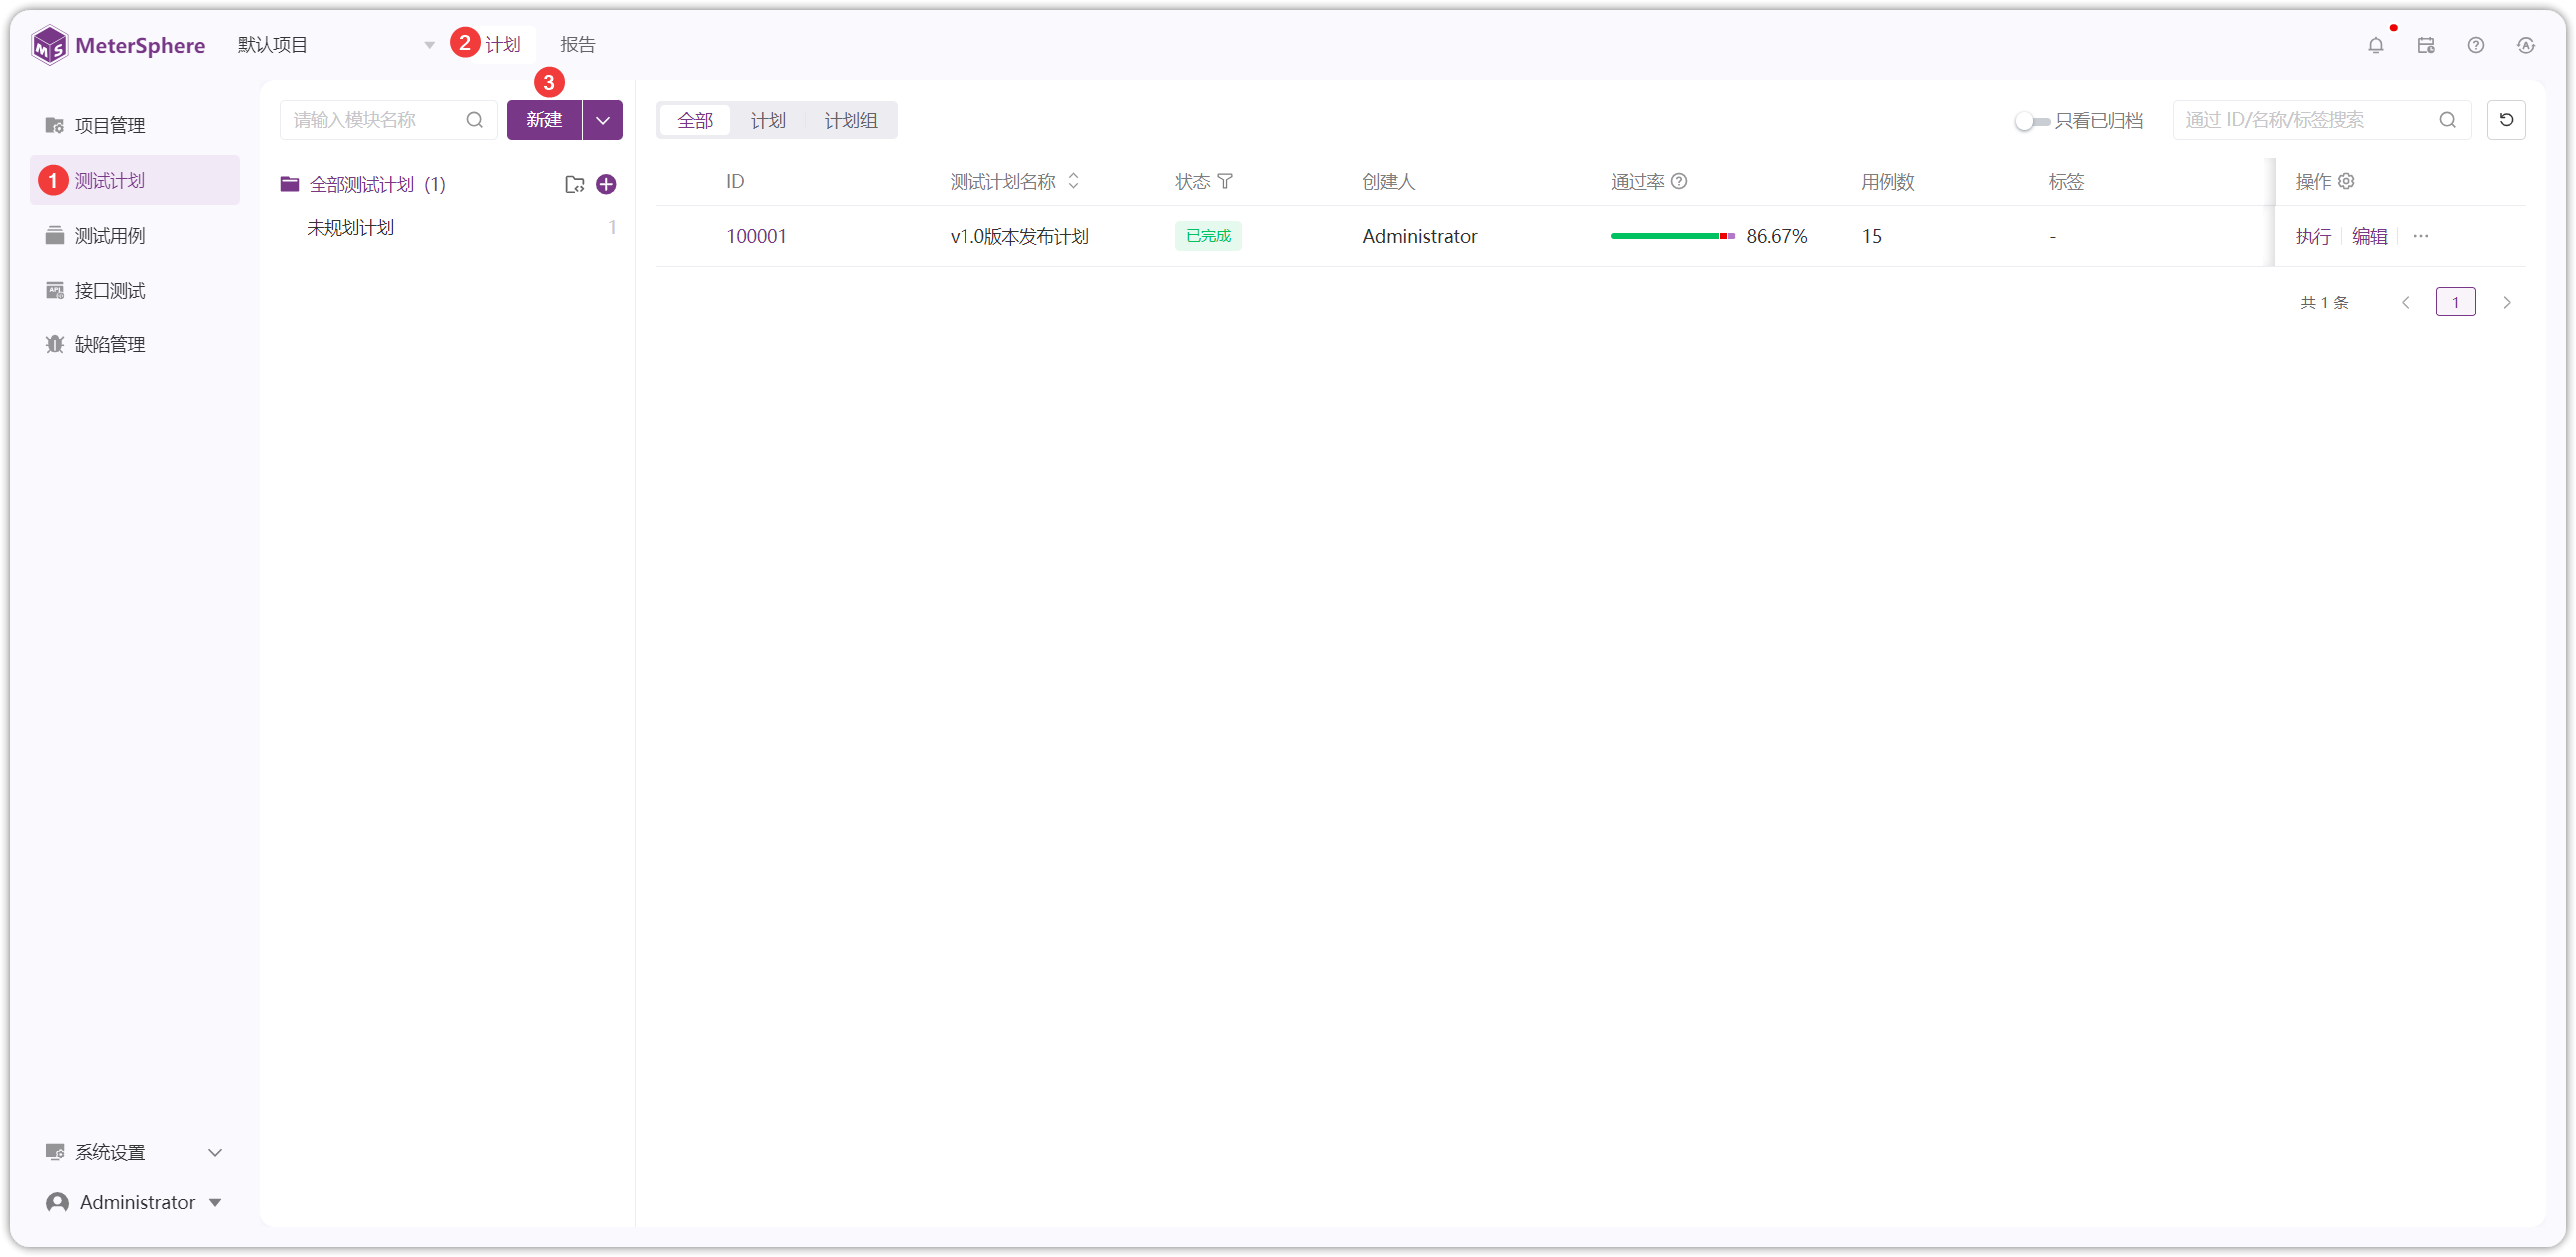Open the task center icon
The width and height of the screenshot is (2576, 1257).
[2425, 45]
